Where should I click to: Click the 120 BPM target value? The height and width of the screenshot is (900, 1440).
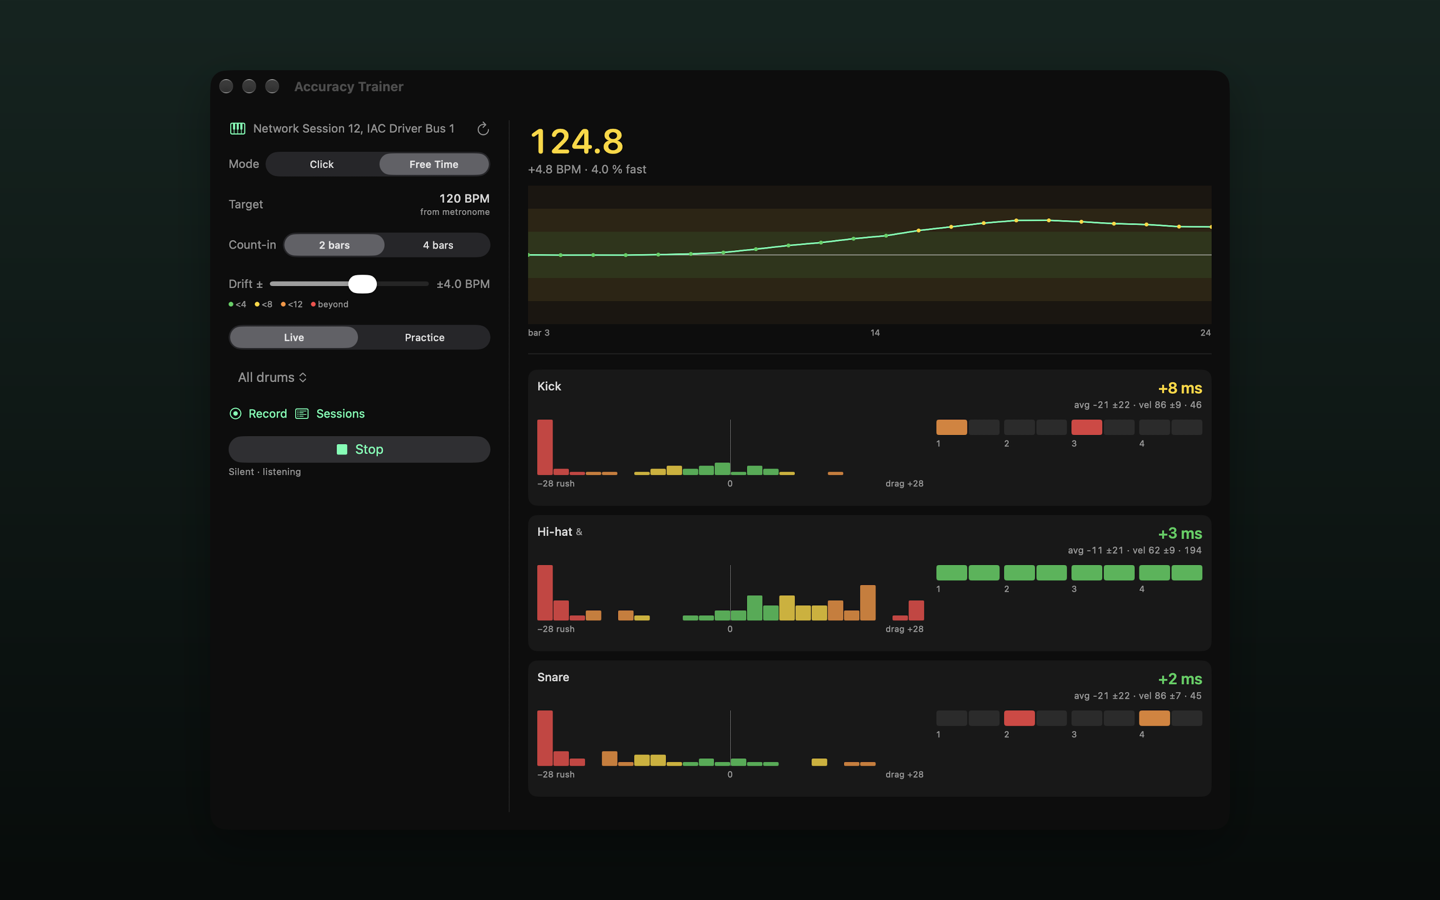(465, 198)
